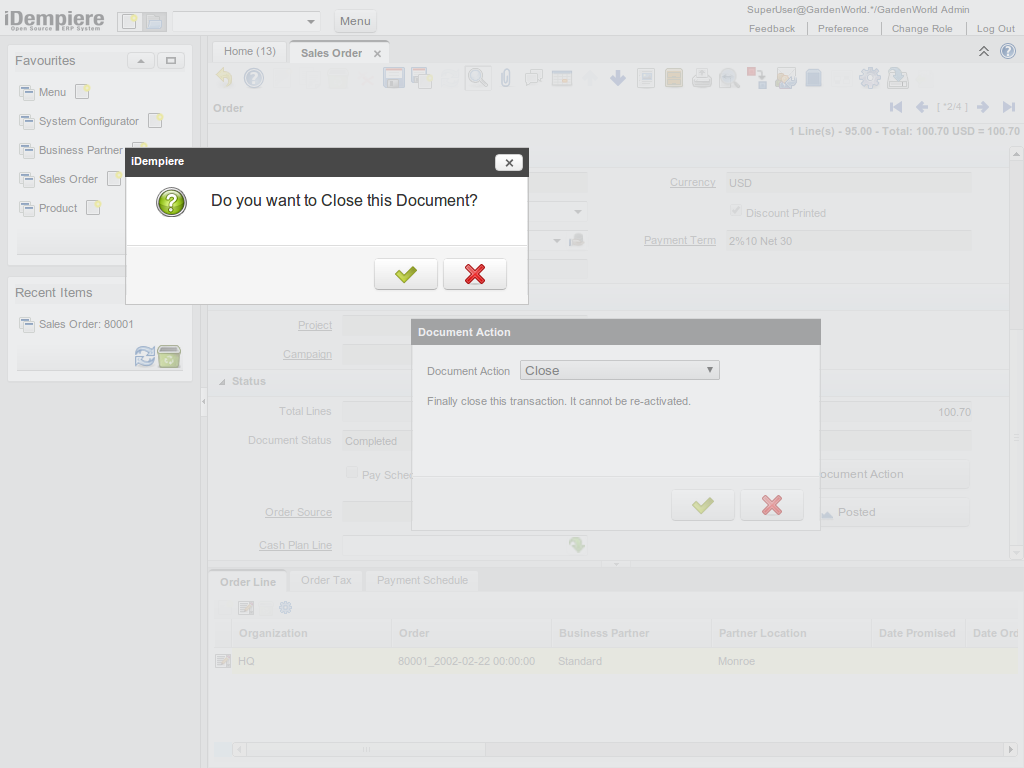Click the trash icon in Recent Items
The height and width of the screenshot is (768, 1024).
click(x=169, y=357)
